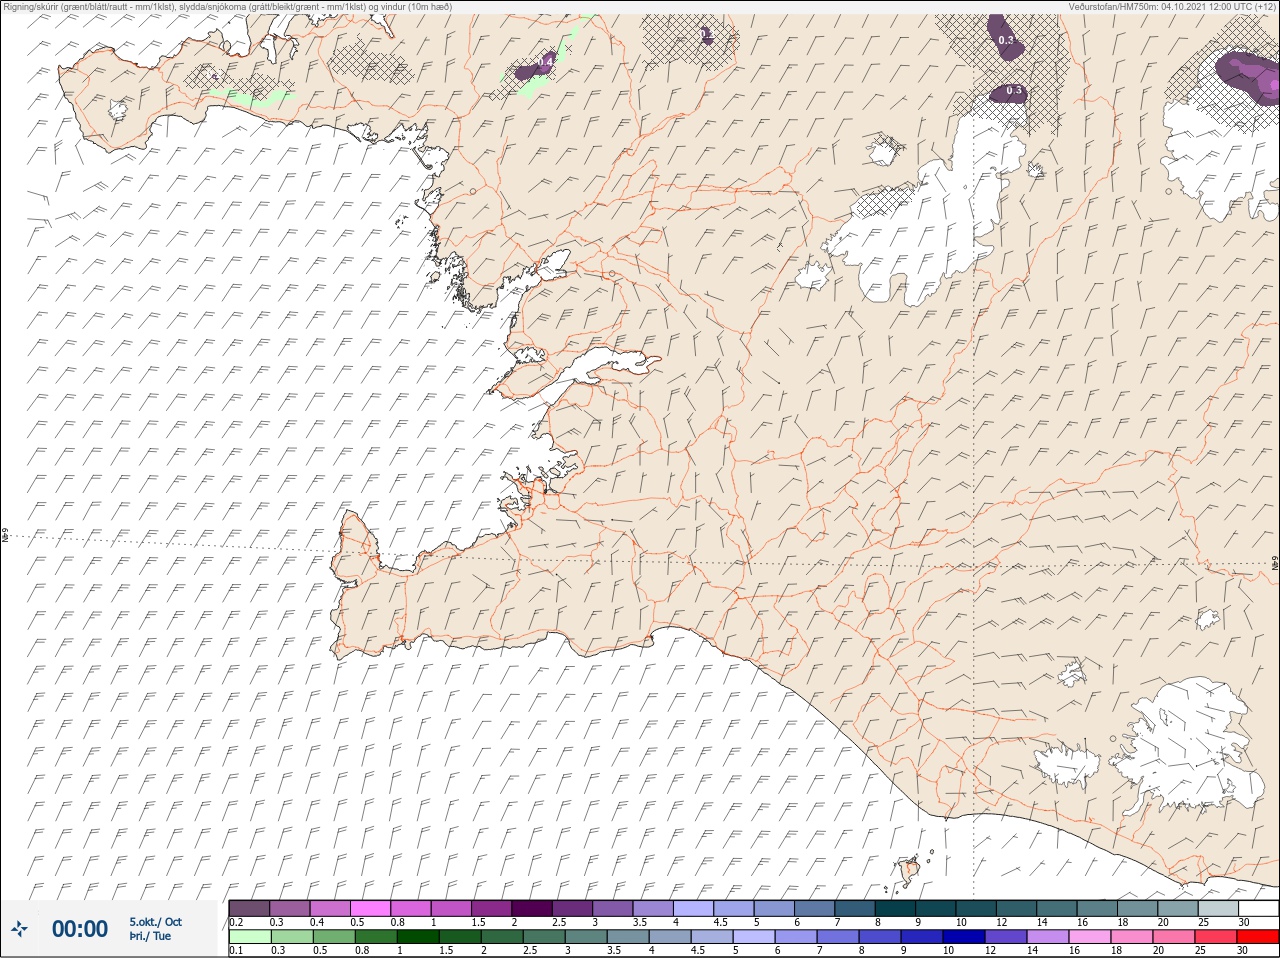
Task: Click the 0.2 precipitation value on map
Action: pos(707,34)
